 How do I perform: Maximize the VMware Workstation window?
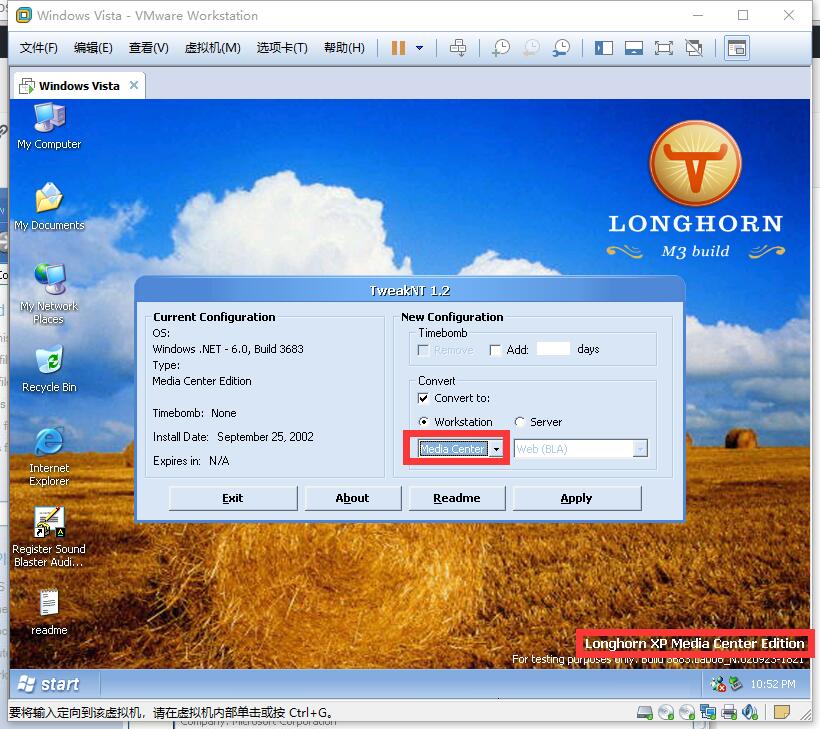coord(743,15)
